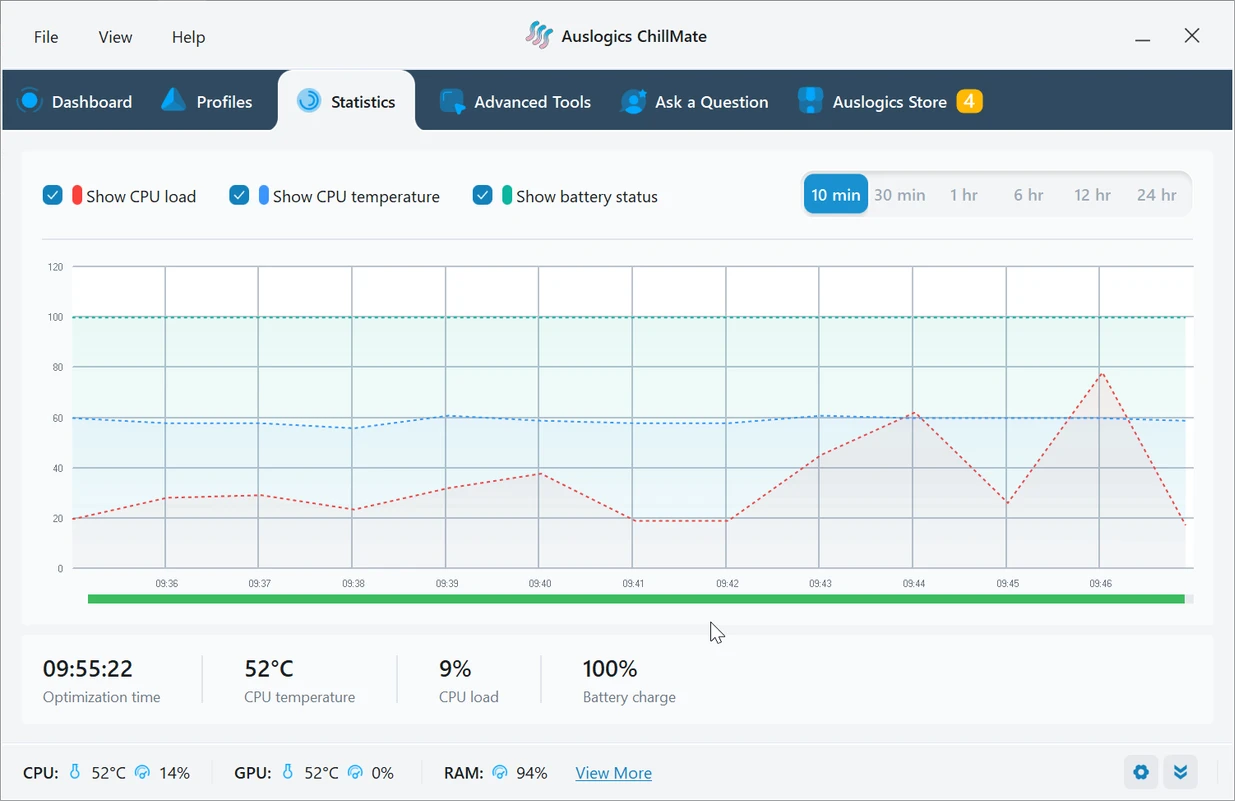This screenshot has width=1235, height=801.
Task: Switch to the Statistics tab
Action: (347, 101)
